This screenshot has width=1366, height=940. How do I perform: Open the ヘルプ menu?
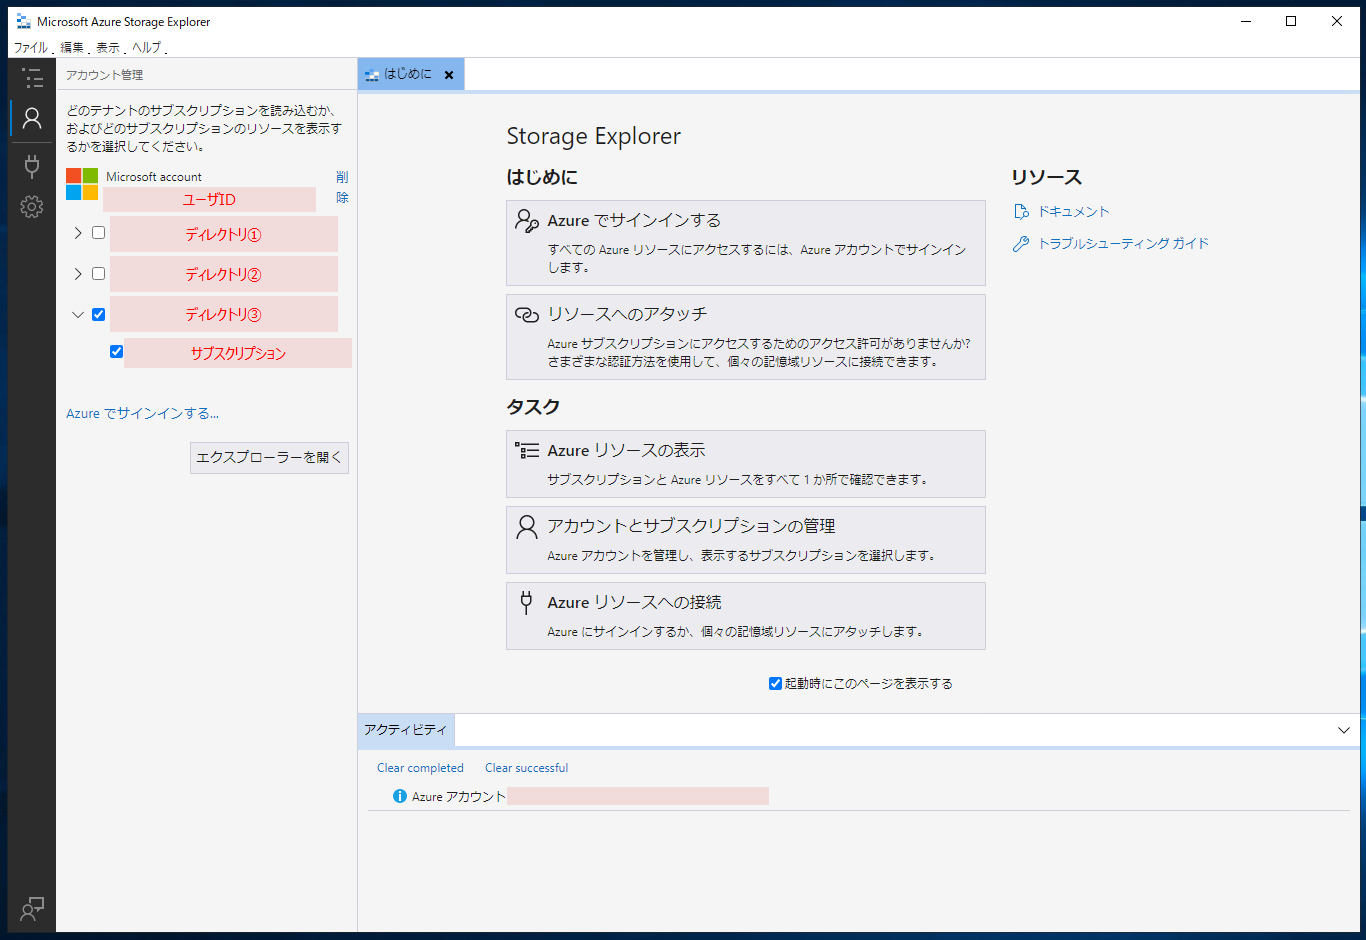147,47
